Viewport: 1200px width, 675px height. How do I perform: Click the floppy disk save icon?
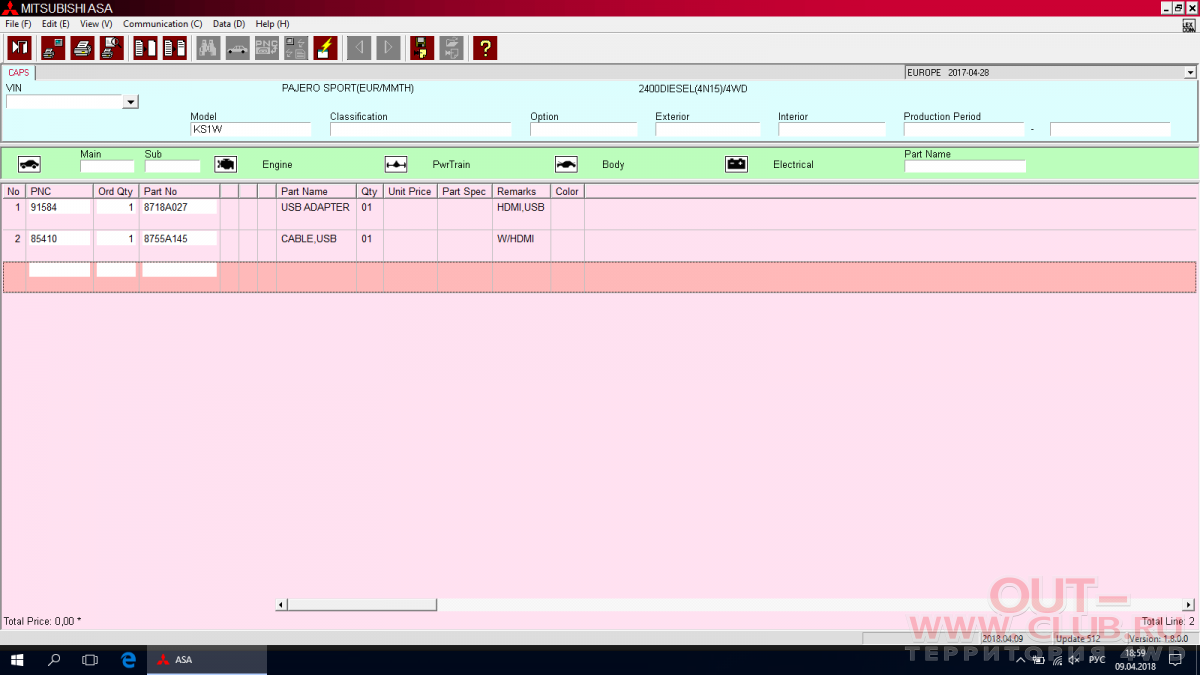pos(422,47)
